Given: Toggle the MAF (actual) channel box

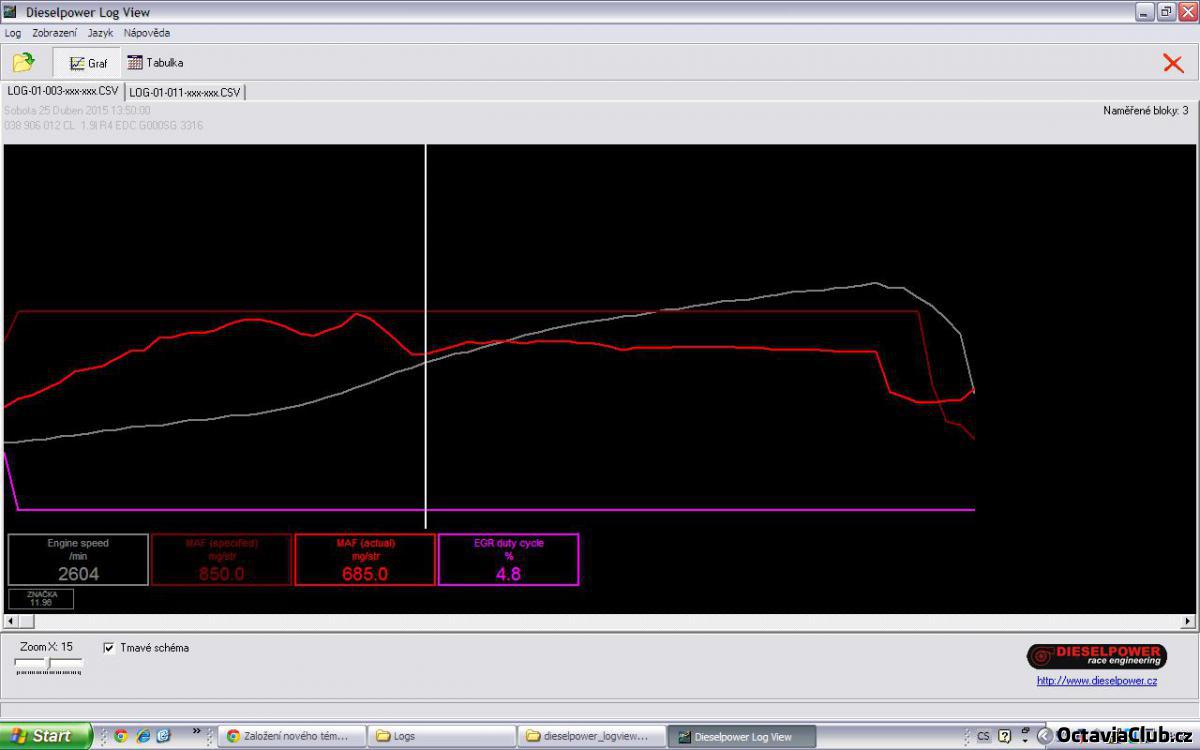Looking at the screenshot, I should pyautogui.click(x=365, y=559).
